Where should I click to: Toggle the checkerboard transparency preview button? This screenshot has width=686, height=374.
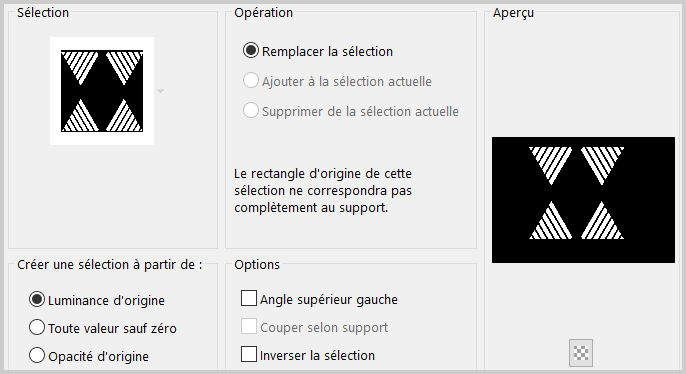click(x=581, y=353)
